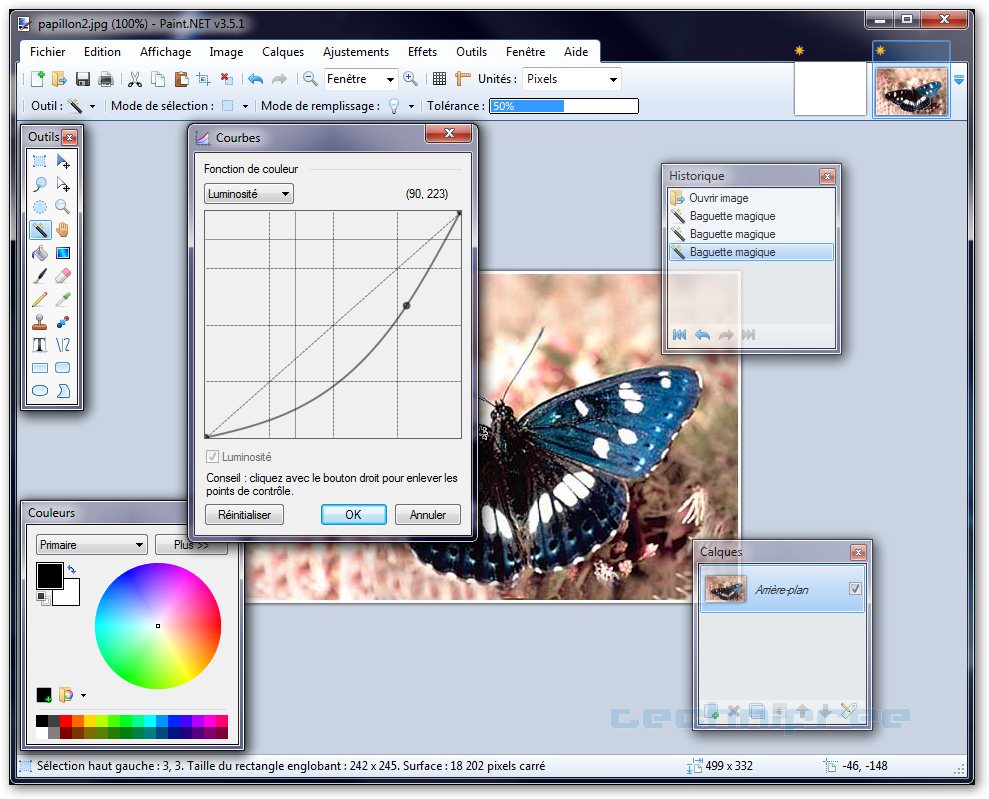Click the Crop to selection icon

click(203, 79)
